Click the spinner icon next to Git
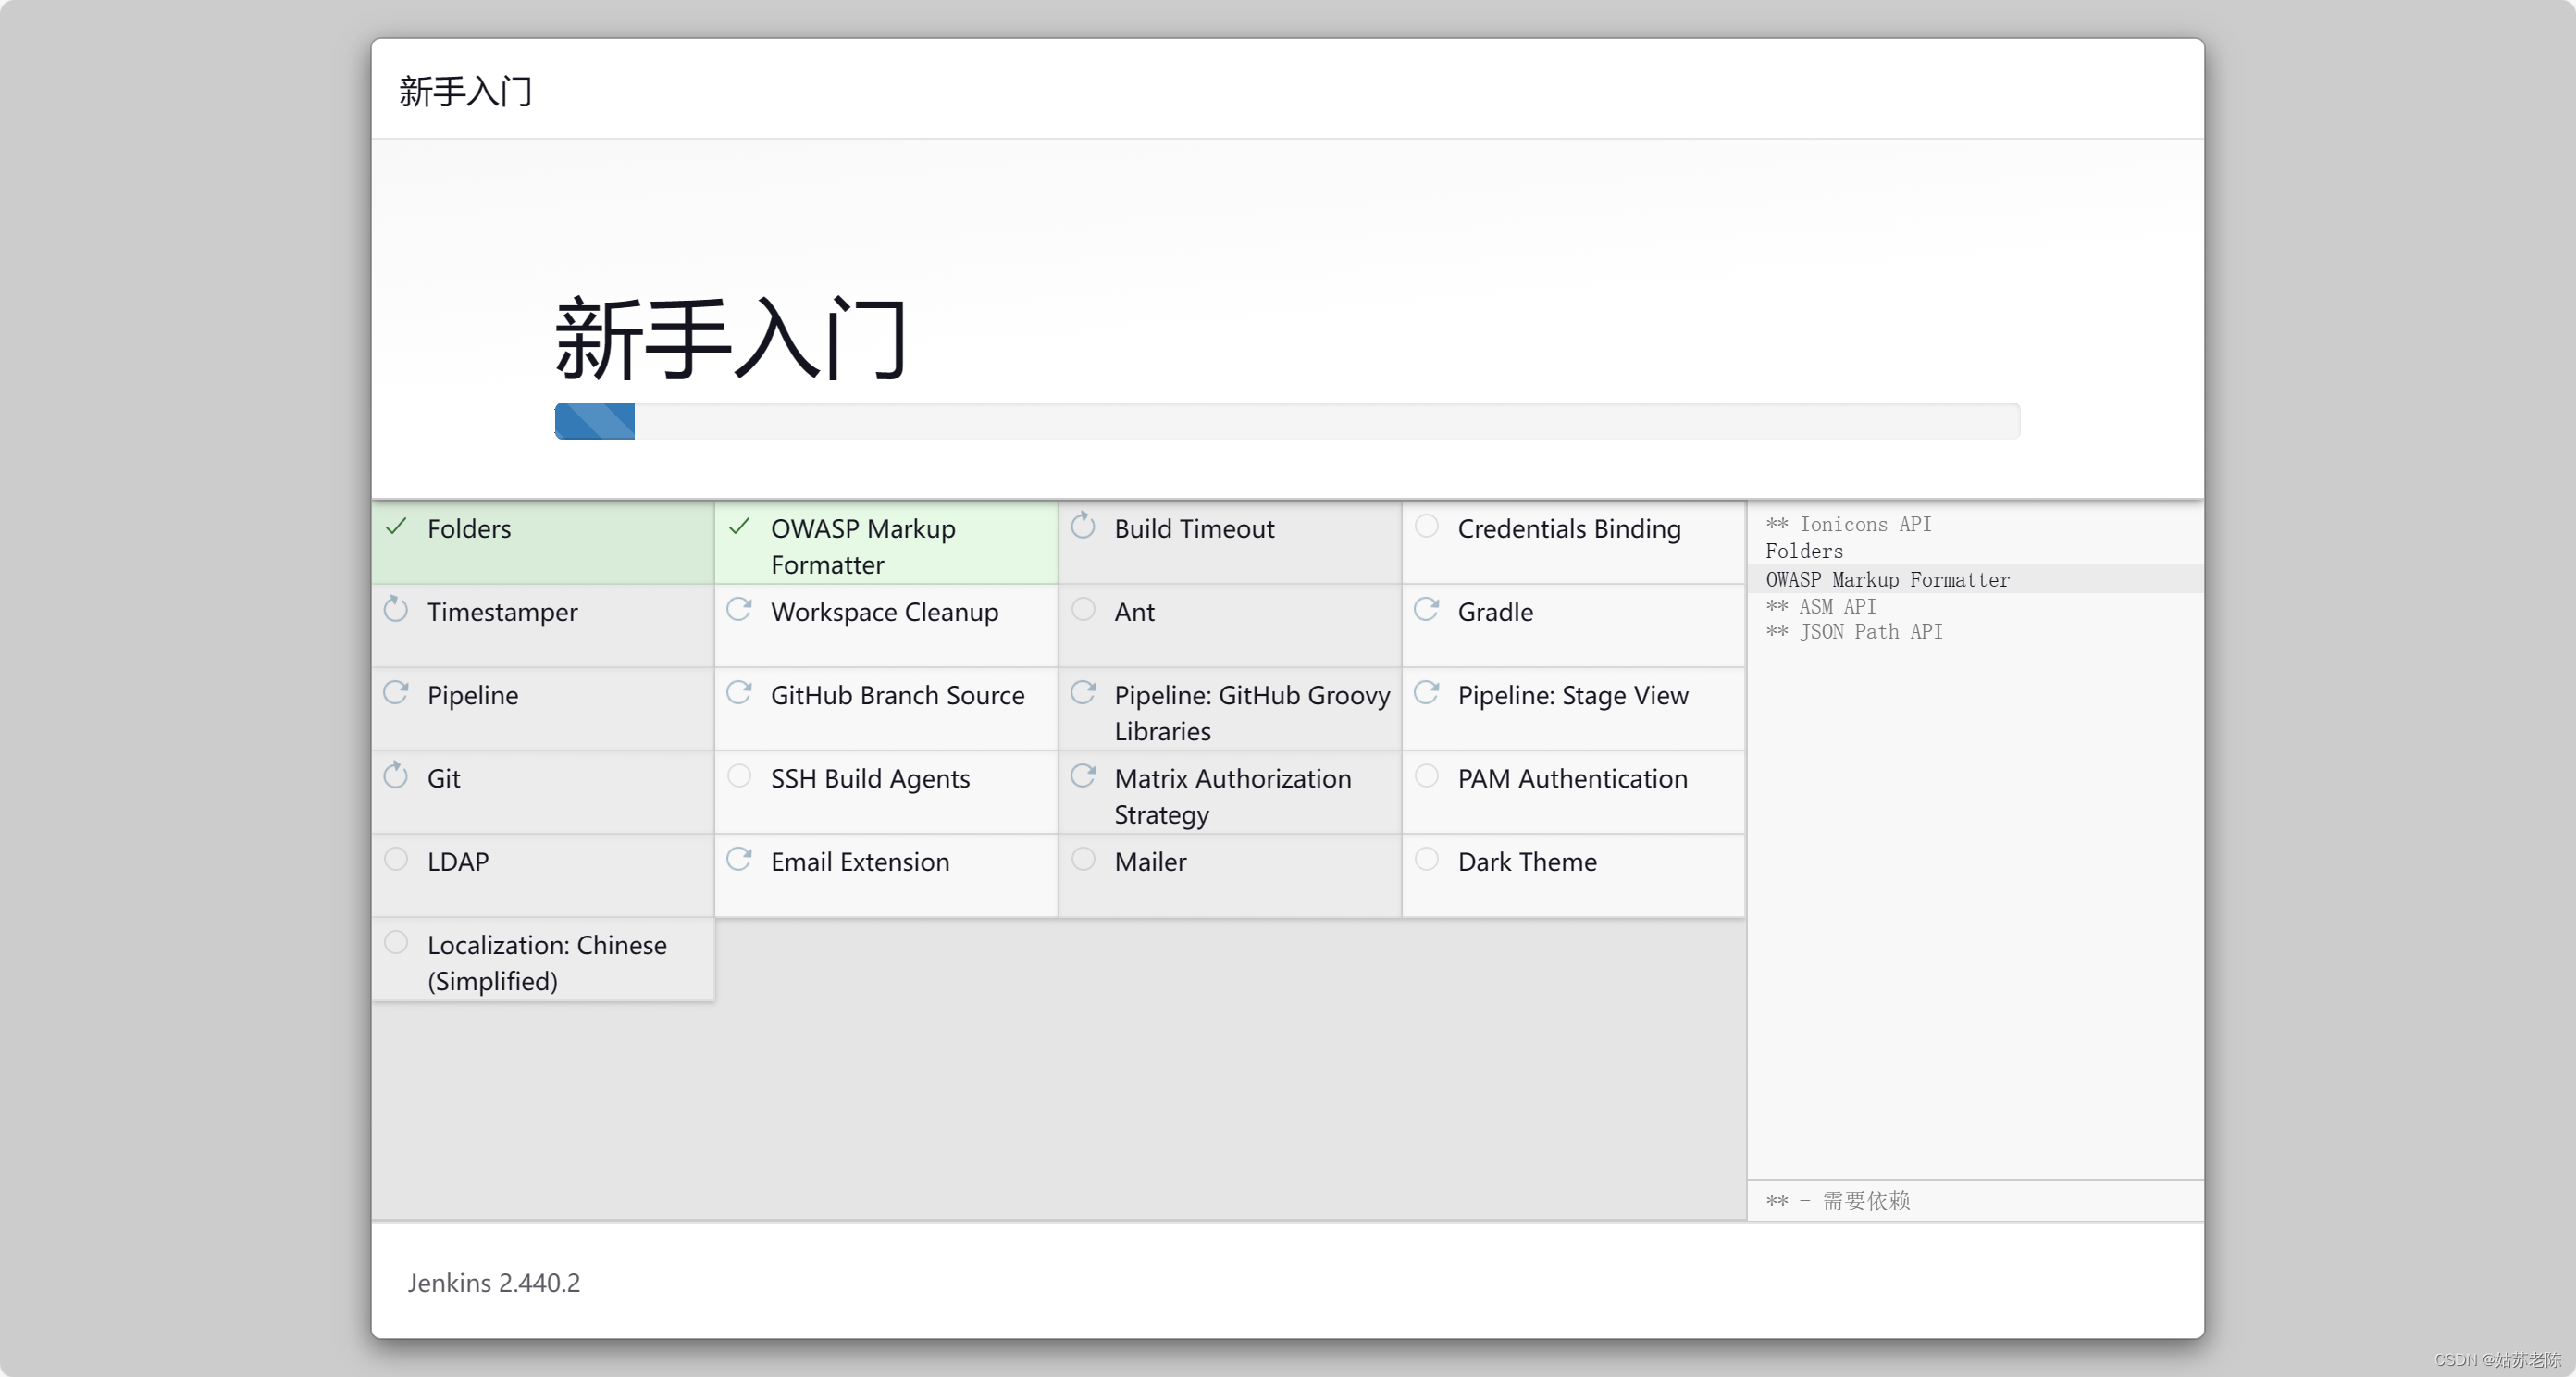2576x1377 pixels. tap(396, 775)
